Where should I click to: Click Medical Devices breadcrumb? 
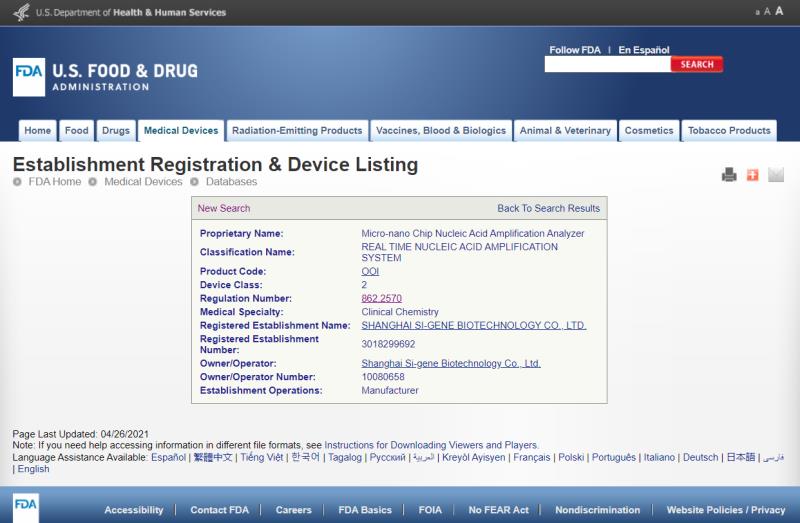click(x=143, y=182)
